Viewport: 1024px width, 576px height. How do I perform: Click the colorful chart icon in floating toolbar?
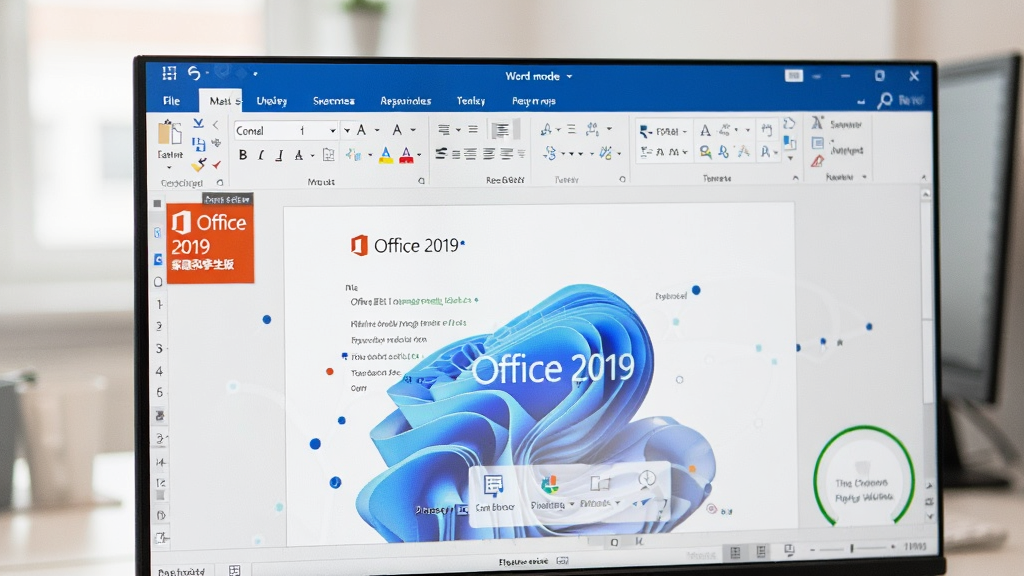pyautogui.click(x=549, y=485)
